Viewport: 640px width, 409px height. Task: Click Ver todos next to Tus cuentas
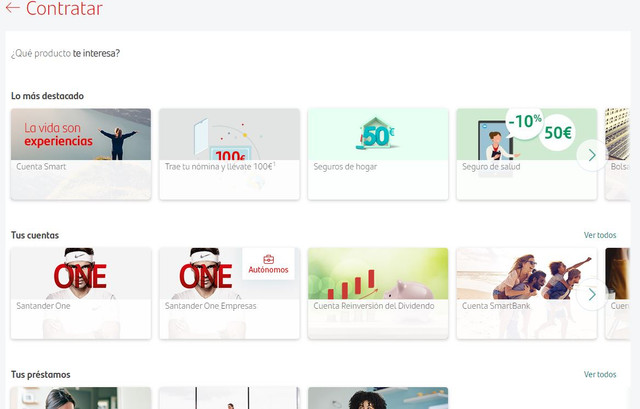(600, 235)
